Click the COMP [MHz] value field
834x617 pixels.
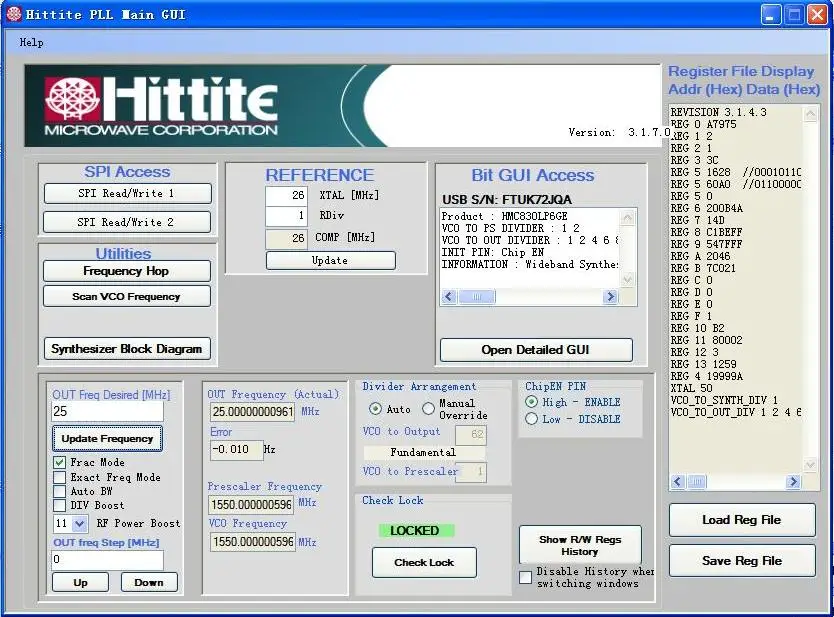coord(286,238)
